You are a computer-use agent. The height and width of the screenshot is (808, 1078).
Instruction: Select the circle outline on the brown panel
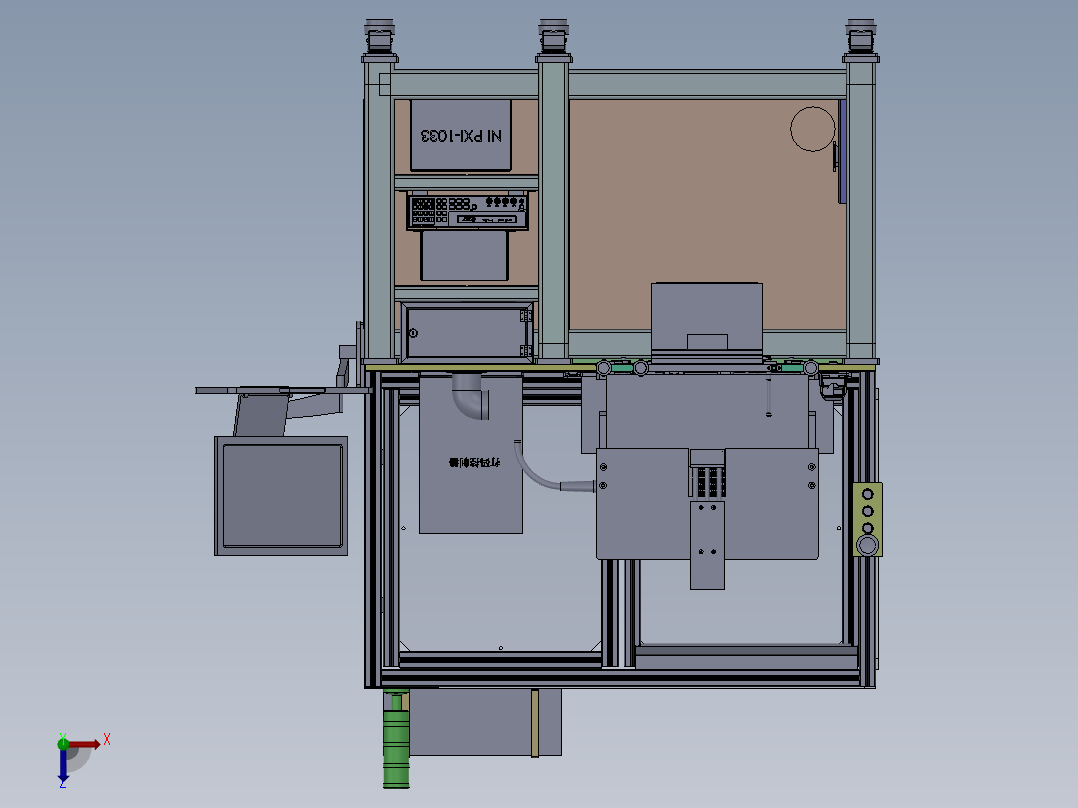coord(813,129)
